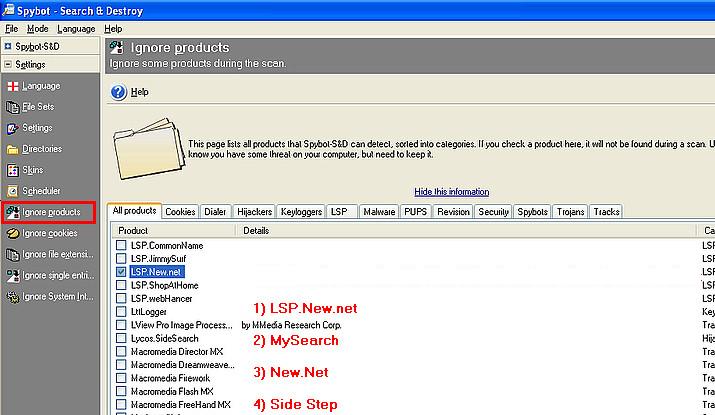Switch to the Security tab
715x415 pixels.
[493, 212]
